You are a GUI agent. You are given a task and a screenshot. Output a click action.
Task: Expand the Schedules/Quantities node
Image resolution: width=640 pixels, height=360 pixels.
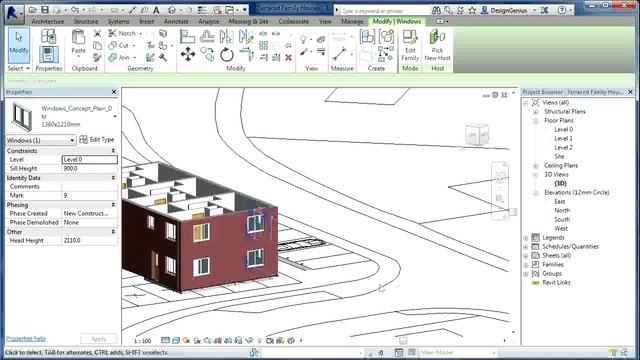pyautogui.click(x=526, y=247)
